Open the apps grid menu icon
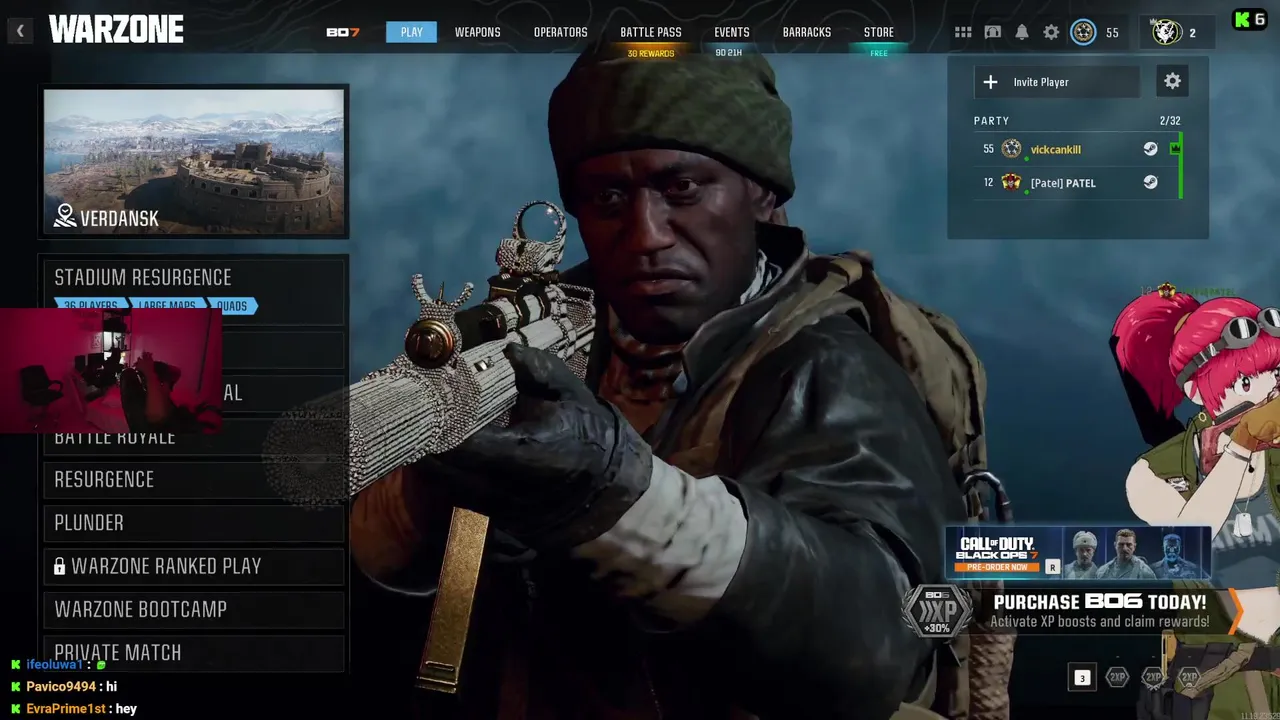This screenshot has height=720, width=1280. tap(963, 32)
